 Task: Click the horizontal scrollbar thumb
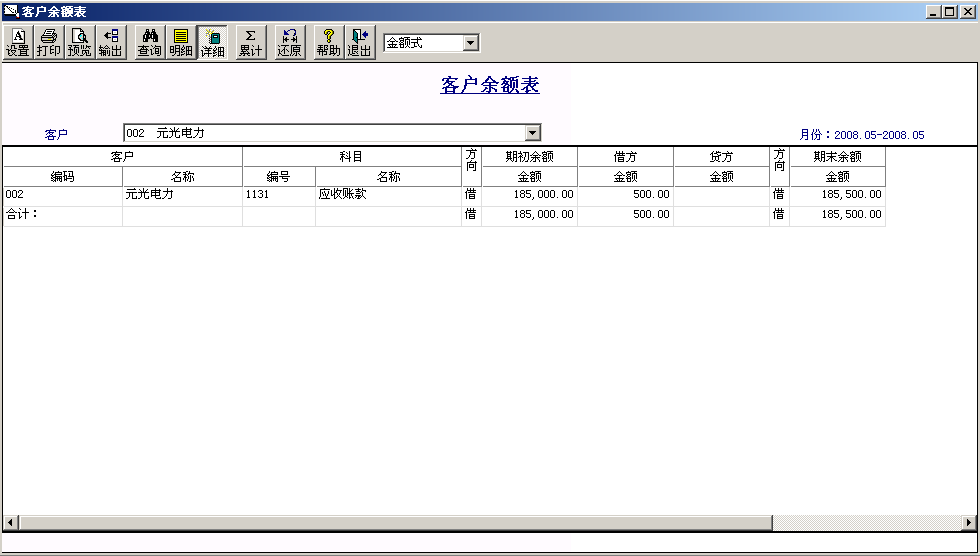click(x=396, y=522)
